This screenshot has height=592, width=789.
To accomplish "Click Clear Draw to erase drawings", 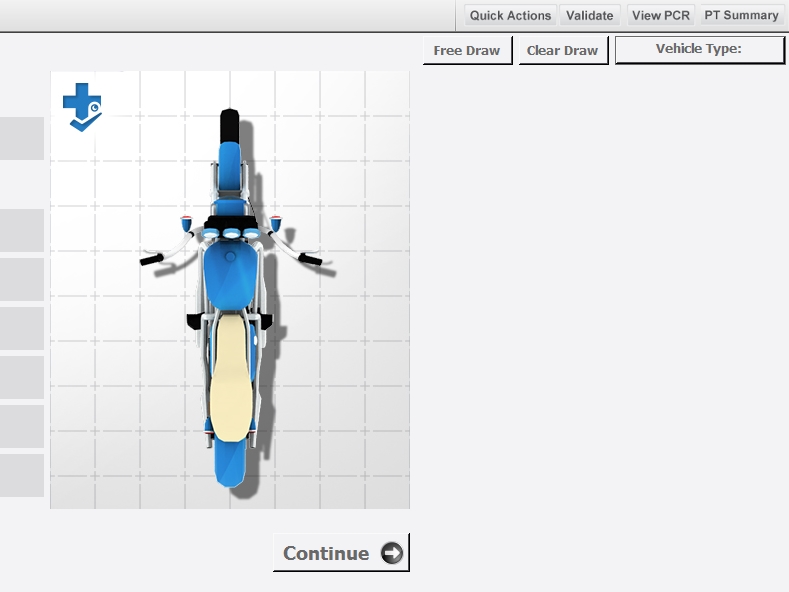I will click(563, 50).
